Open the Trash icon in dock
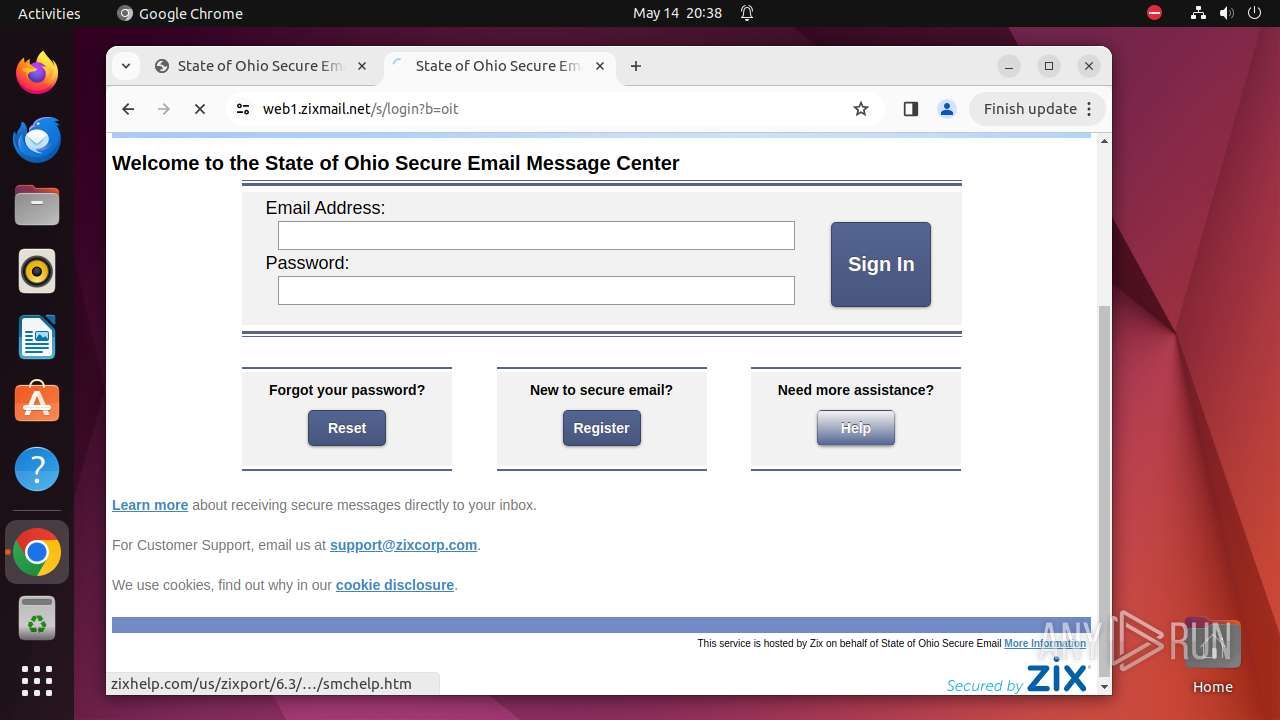The height and width of the screenshot is (720, 1280). 37,618
